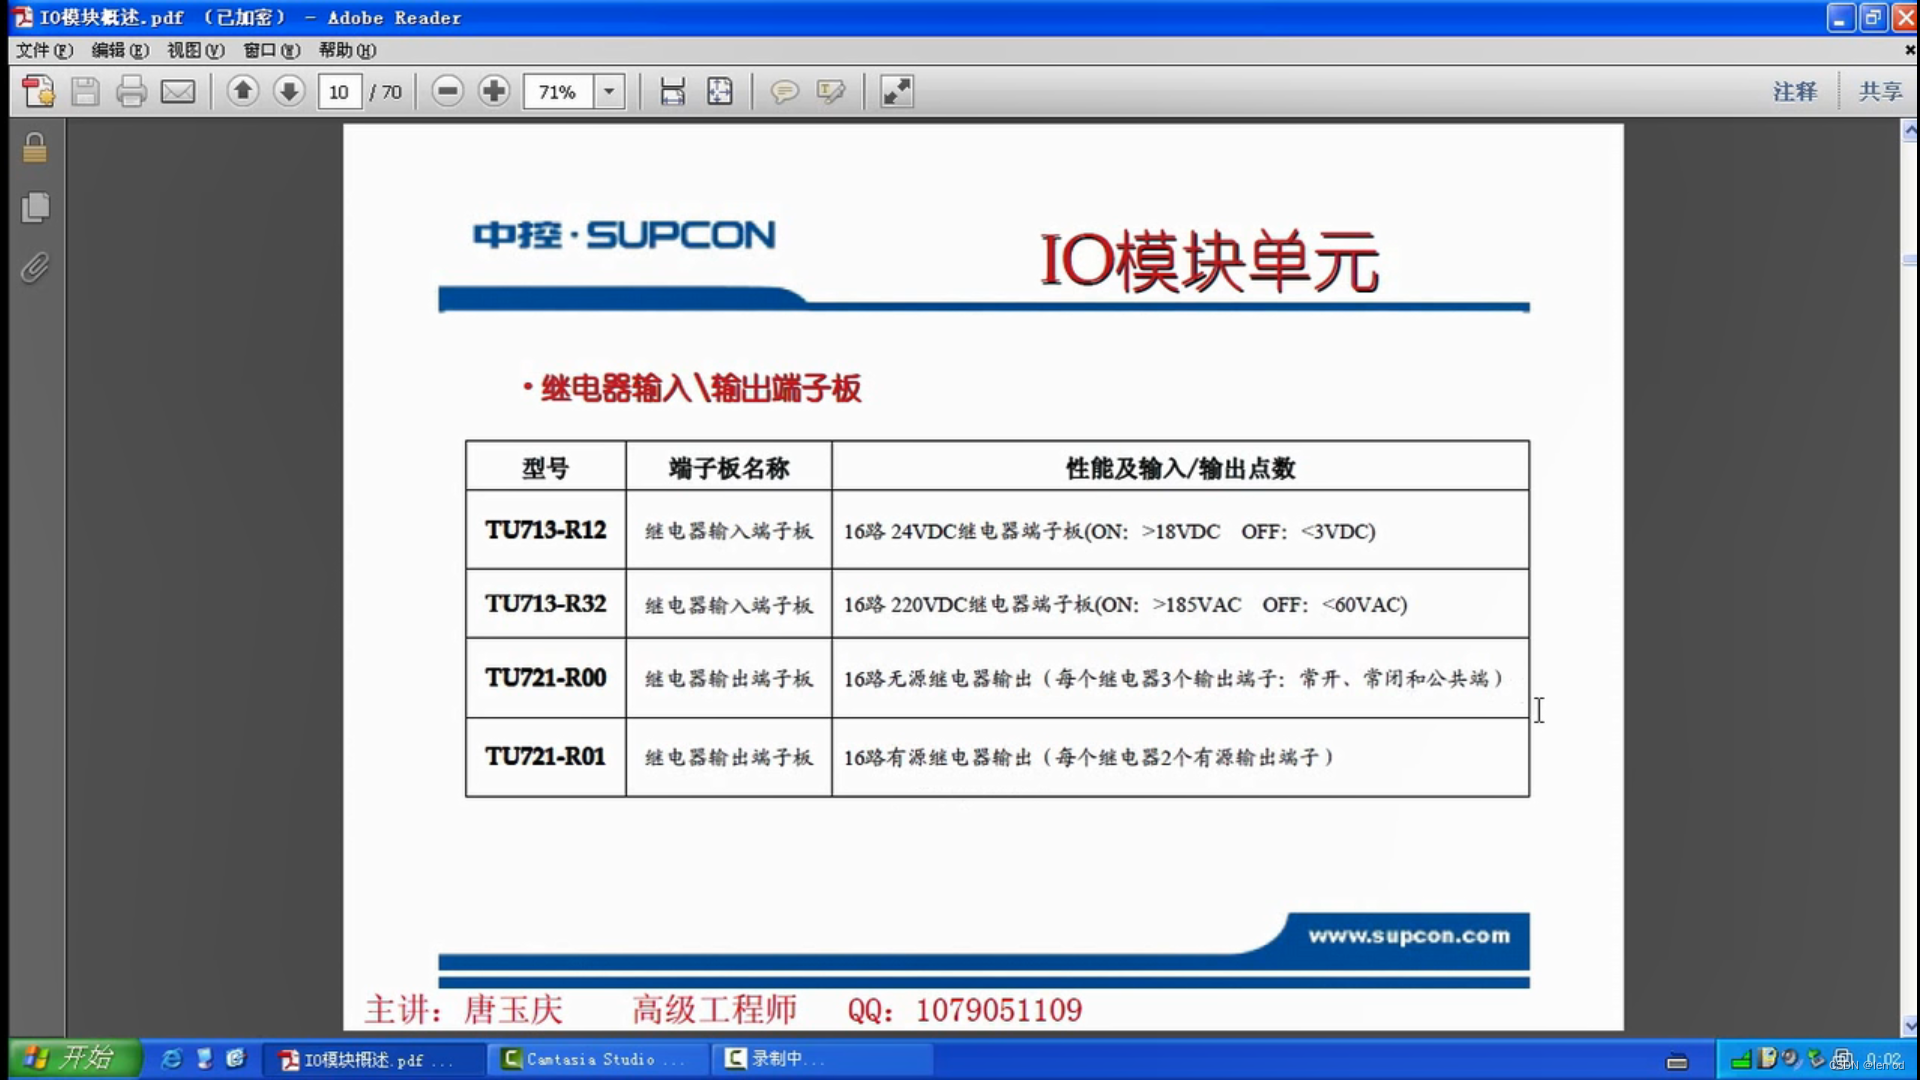Open the attachments paperclip panel
Viewport: 1920px width, 1080px height.
tap(35, 267)
